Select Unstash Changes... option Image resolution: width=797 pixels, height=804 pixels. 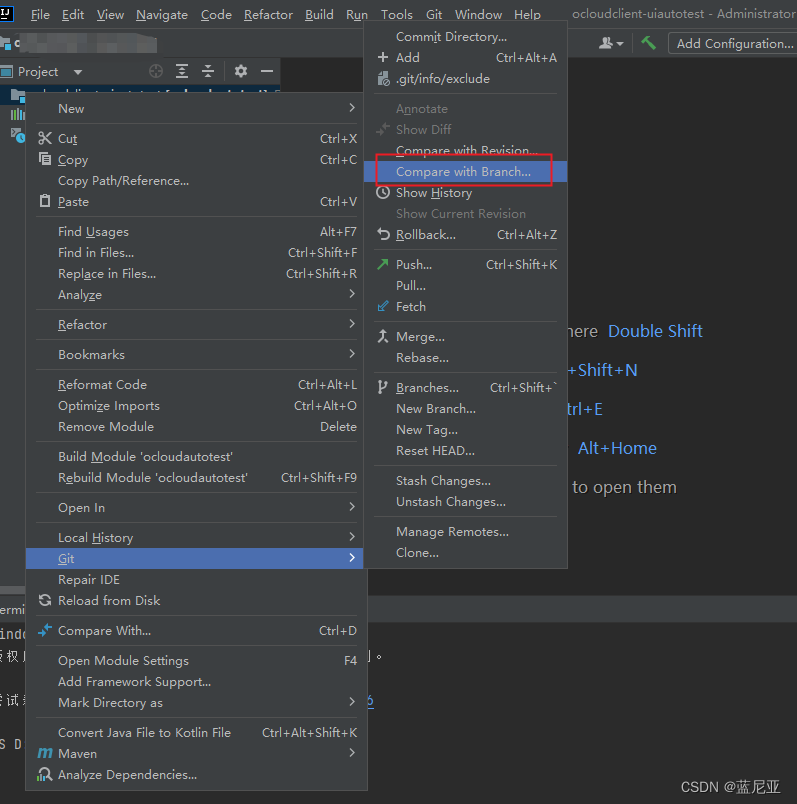pos(465,501)
